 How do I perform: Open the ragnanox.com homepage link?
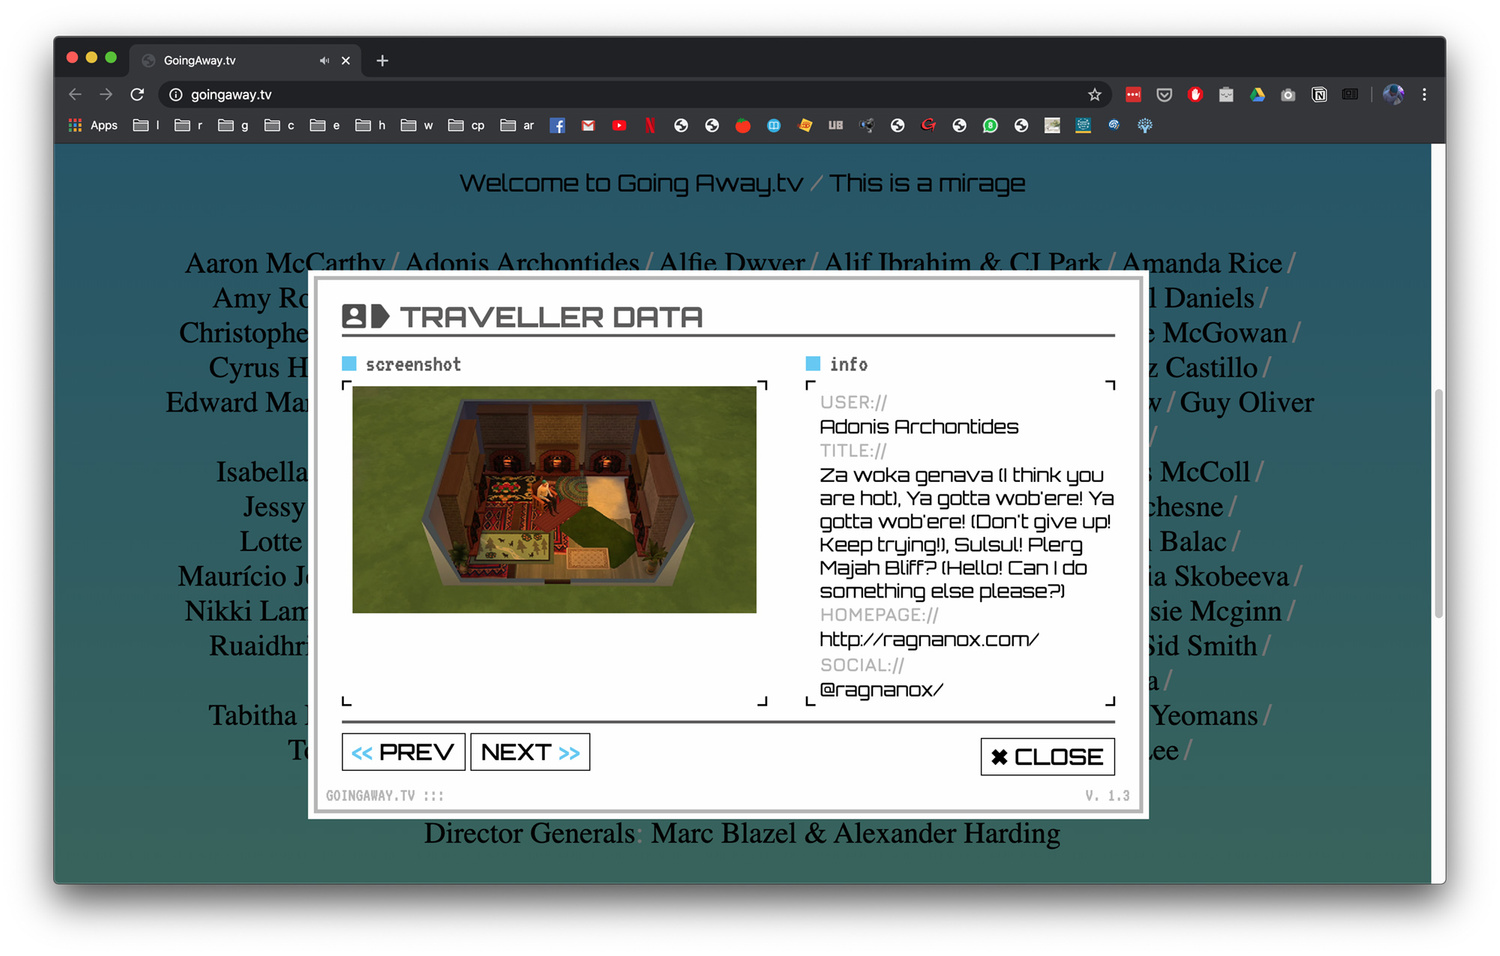[x=928, y=639]
